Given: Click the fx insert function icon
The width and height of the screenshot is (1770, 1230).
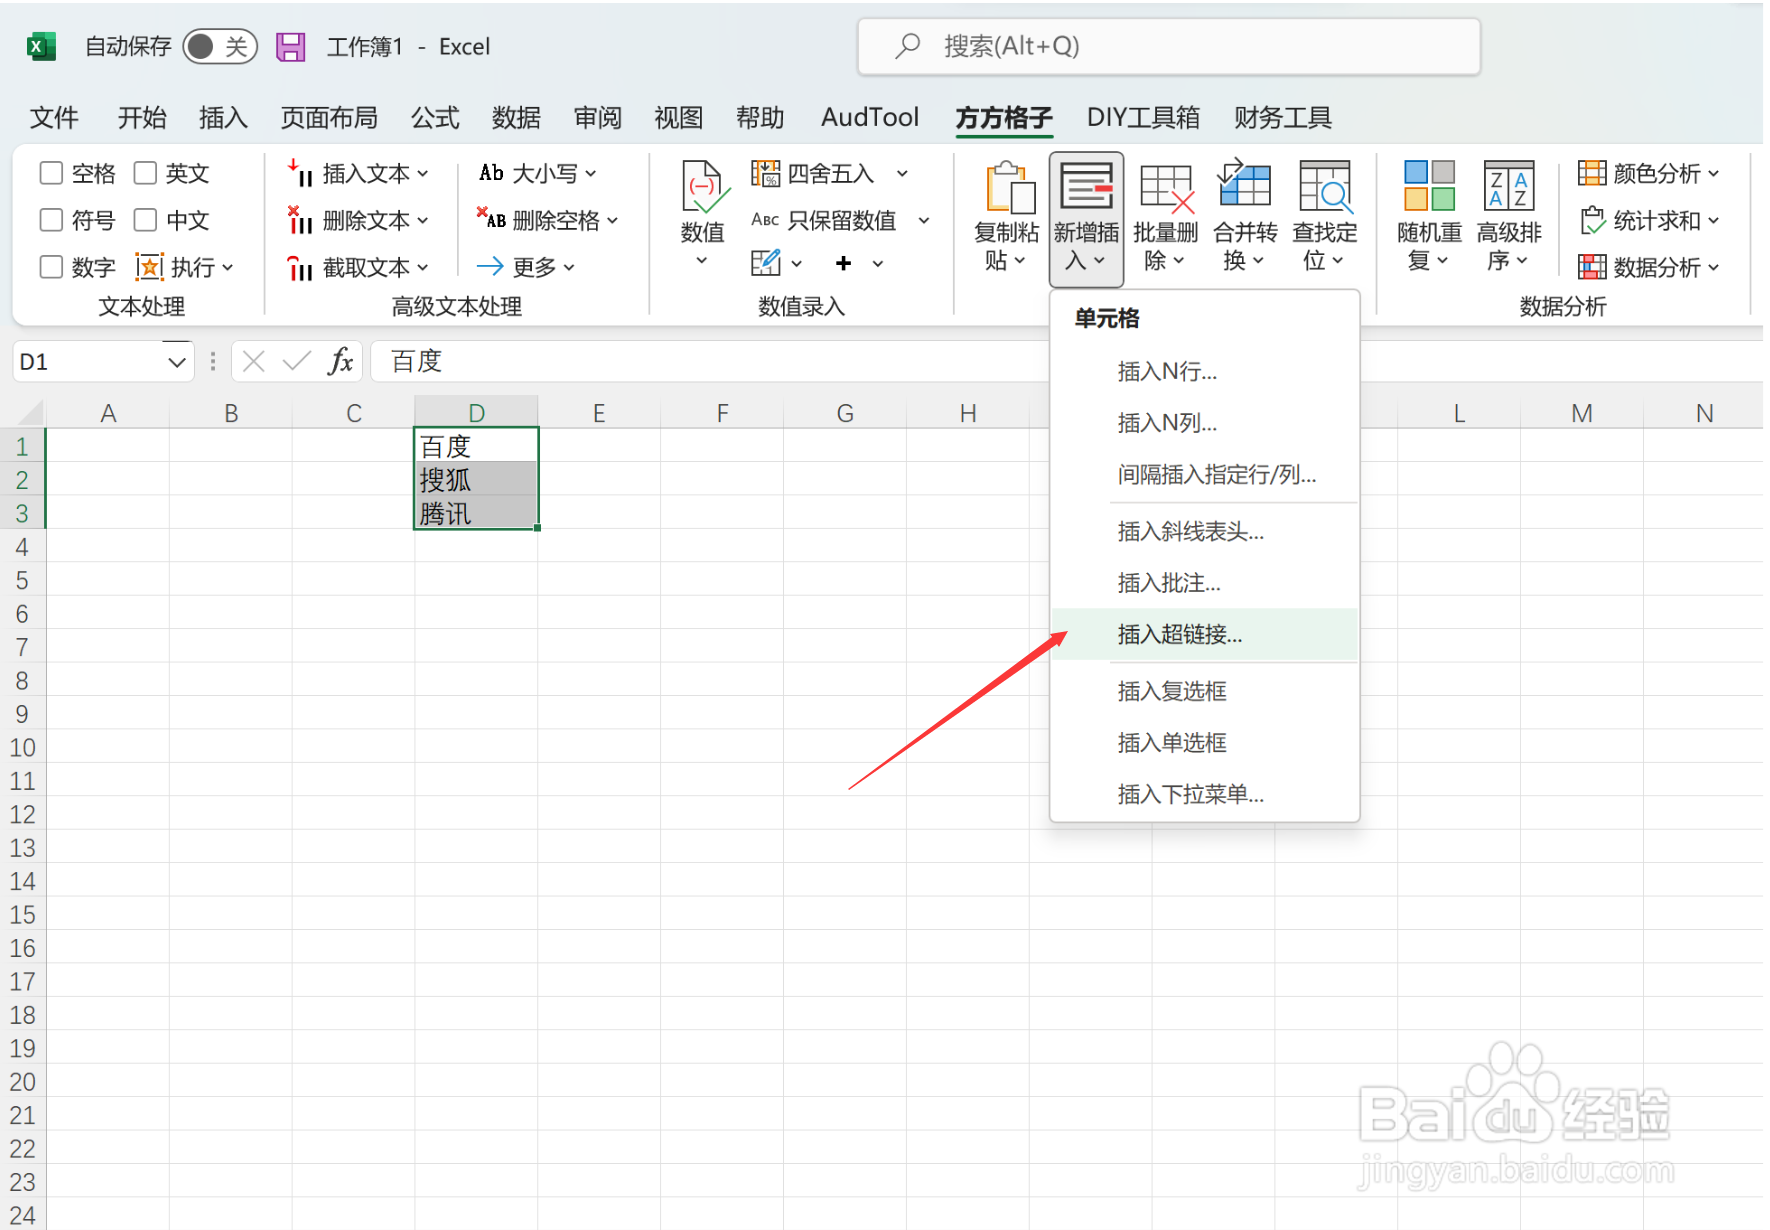Looking at the screenshot, I should [x=341, y=361].
